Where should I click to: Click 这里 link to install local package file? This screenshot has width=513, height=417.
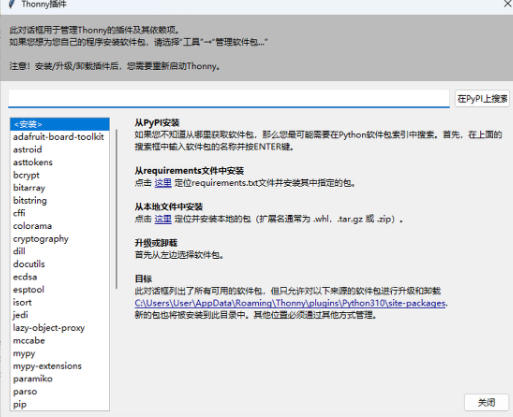(x=163, y=219)
